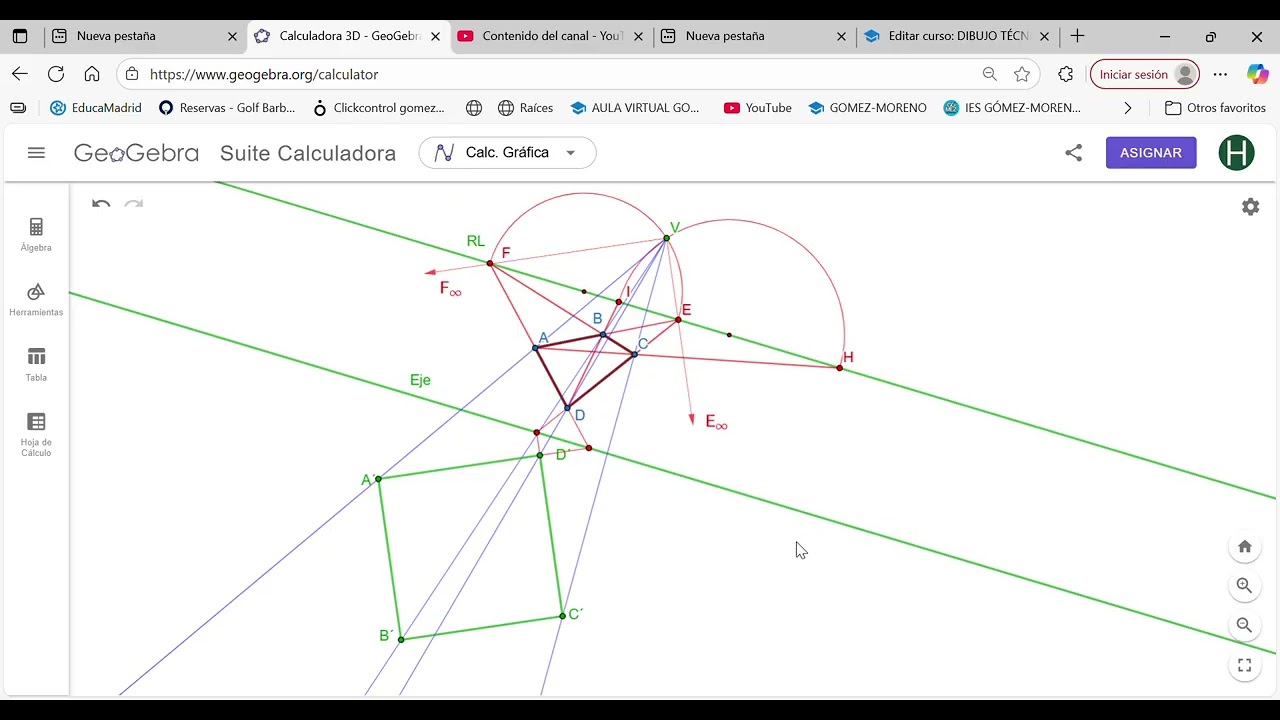Image resolution: width=1280 pixels, height=720 pixels.
Task: Select point V in the construction
Action: [x=666, y=238]
